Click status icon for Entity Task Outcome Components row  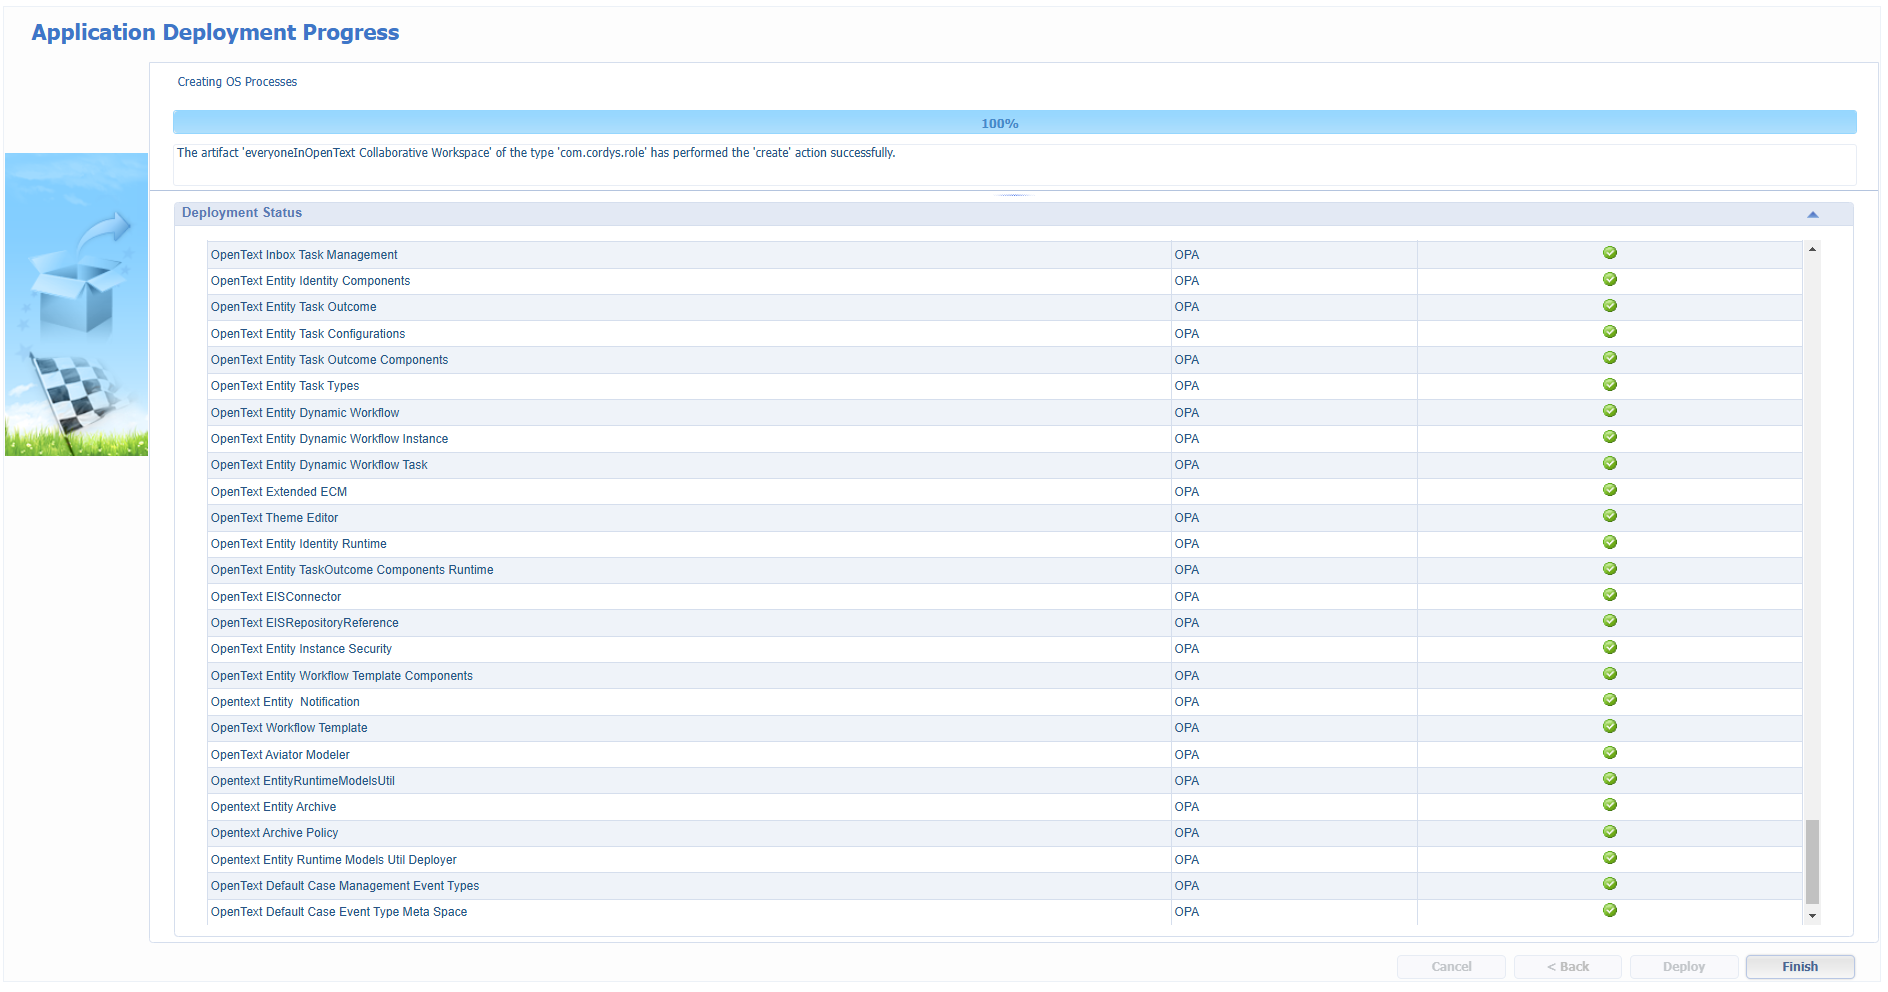1610,358
